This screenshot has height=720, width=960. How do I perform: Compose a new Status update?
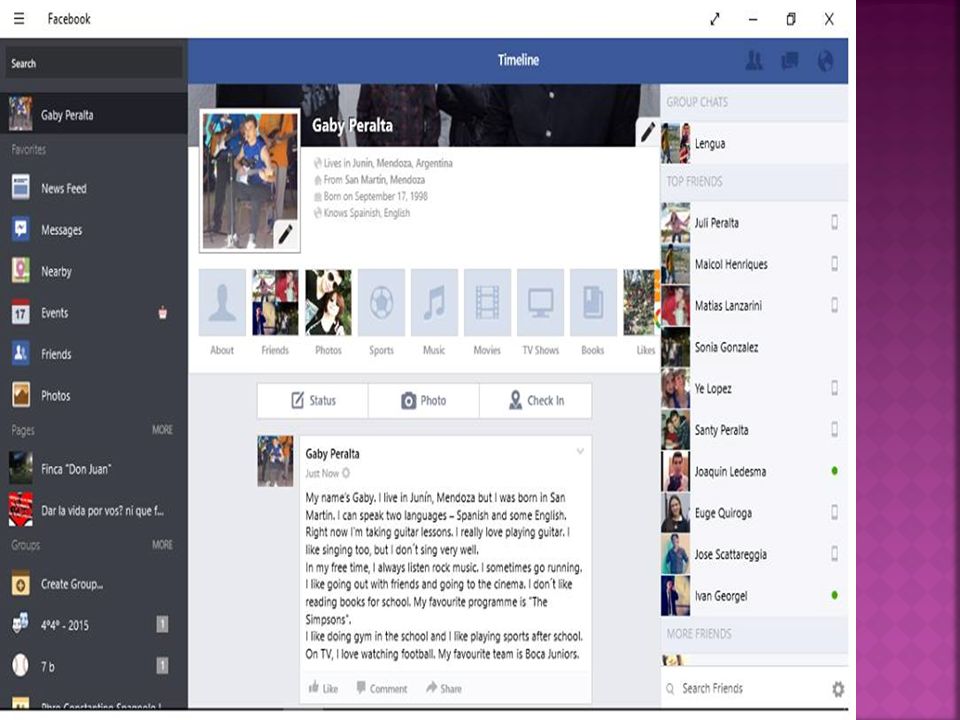click(313, 400)
